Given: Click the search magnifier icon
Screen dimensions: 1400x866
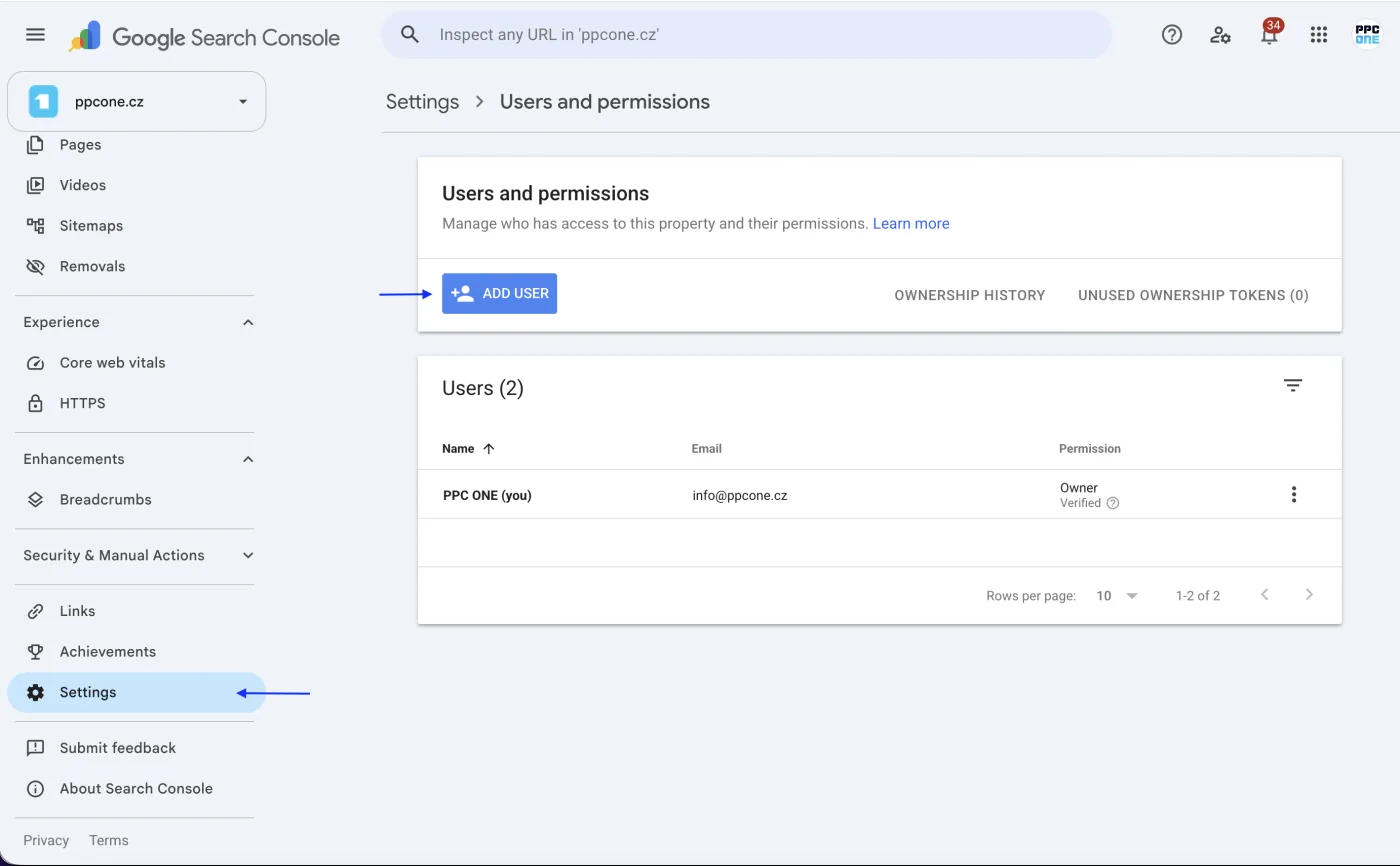Looking at the screenshot, I should (409, 35).
